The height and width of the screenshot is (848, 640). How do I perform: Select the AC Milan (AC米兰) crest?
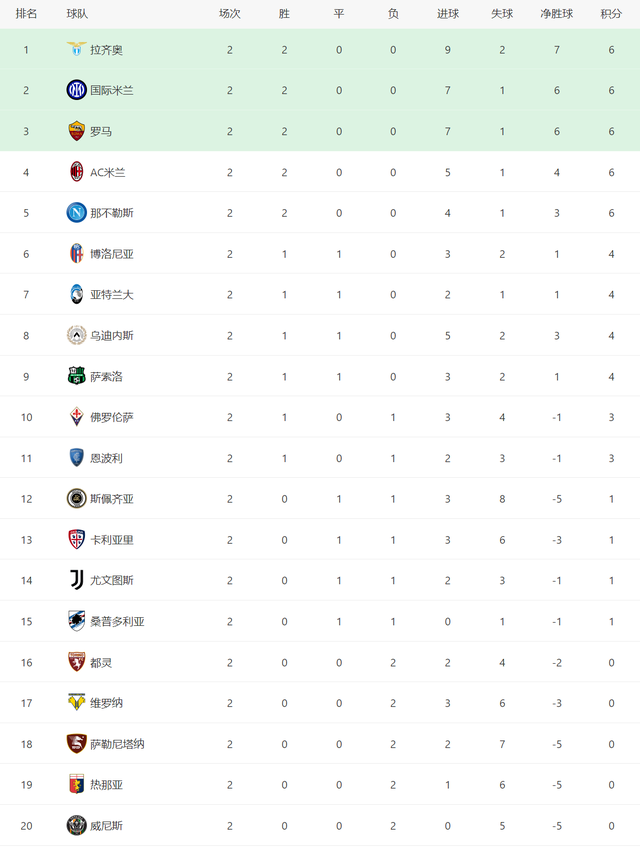76,172
